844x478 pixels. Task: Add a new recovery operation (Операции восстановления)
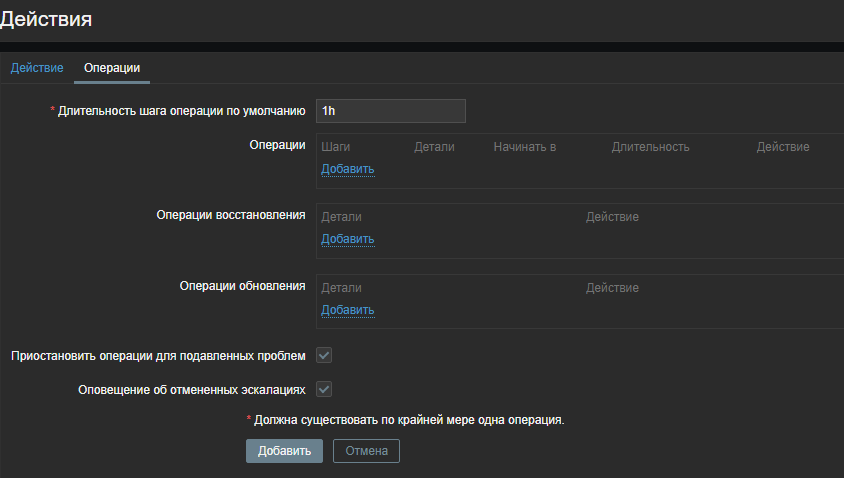[x=347, y=239]
